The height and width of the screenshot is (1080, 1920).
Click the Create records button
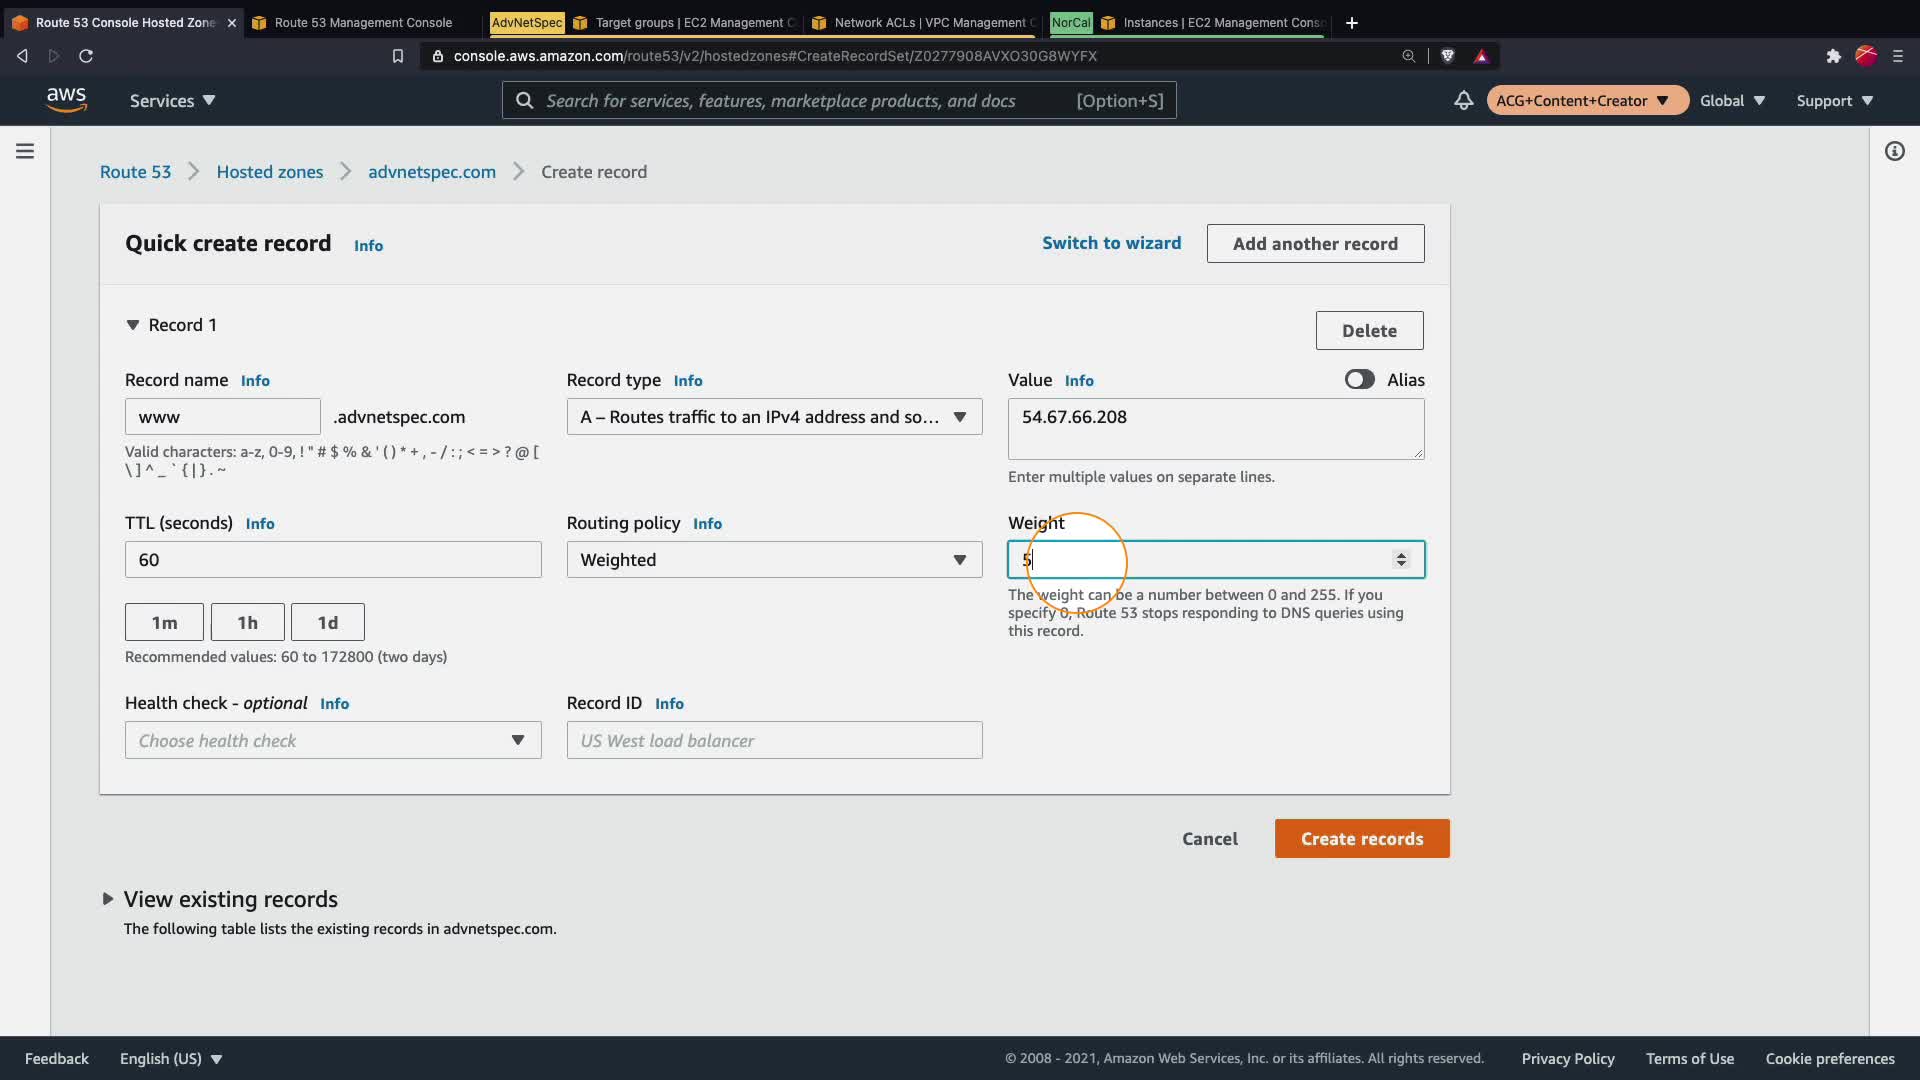coord(1361,839)
